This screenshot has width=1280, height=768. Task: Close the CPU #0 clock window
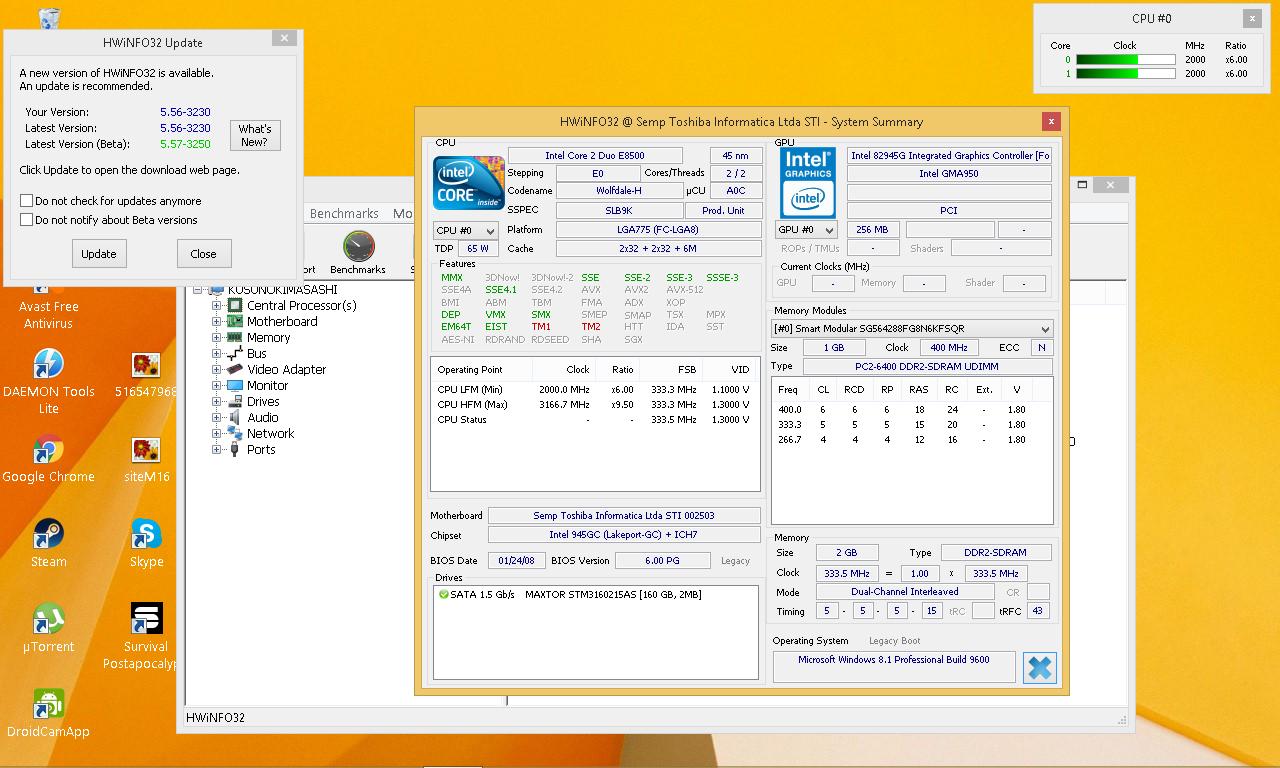1252,18
